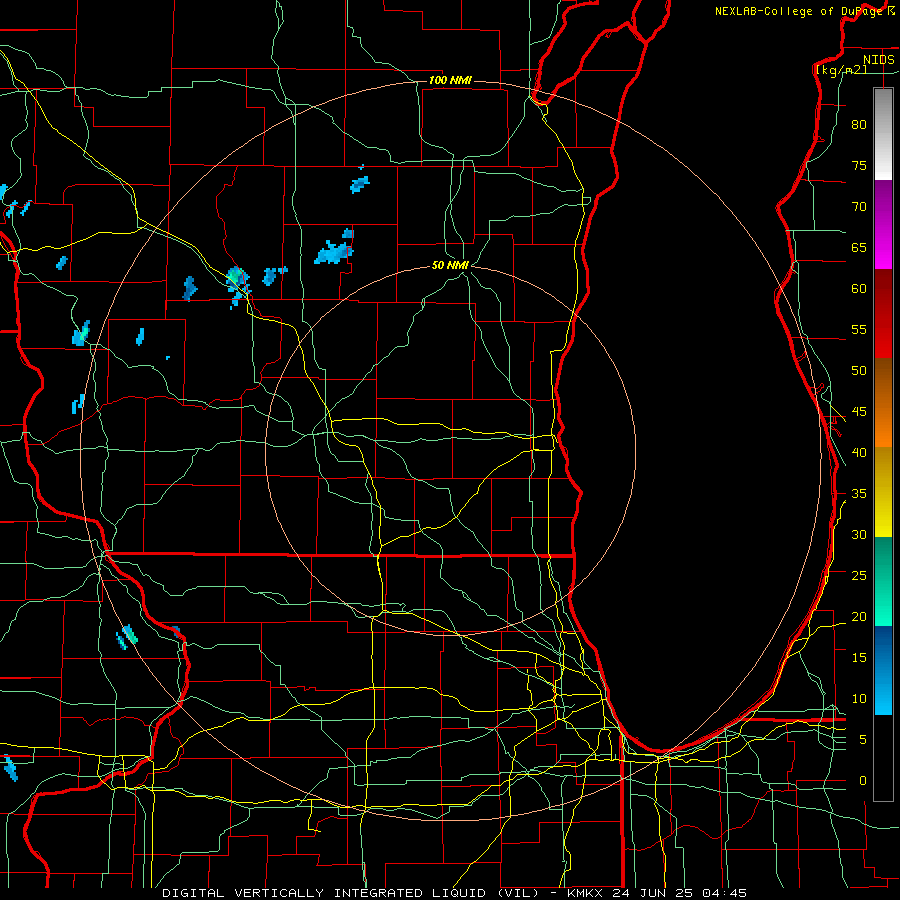The image size is (900, 900).
Task: Click the 5 value on the color scale
Action: tap(863, 740)
